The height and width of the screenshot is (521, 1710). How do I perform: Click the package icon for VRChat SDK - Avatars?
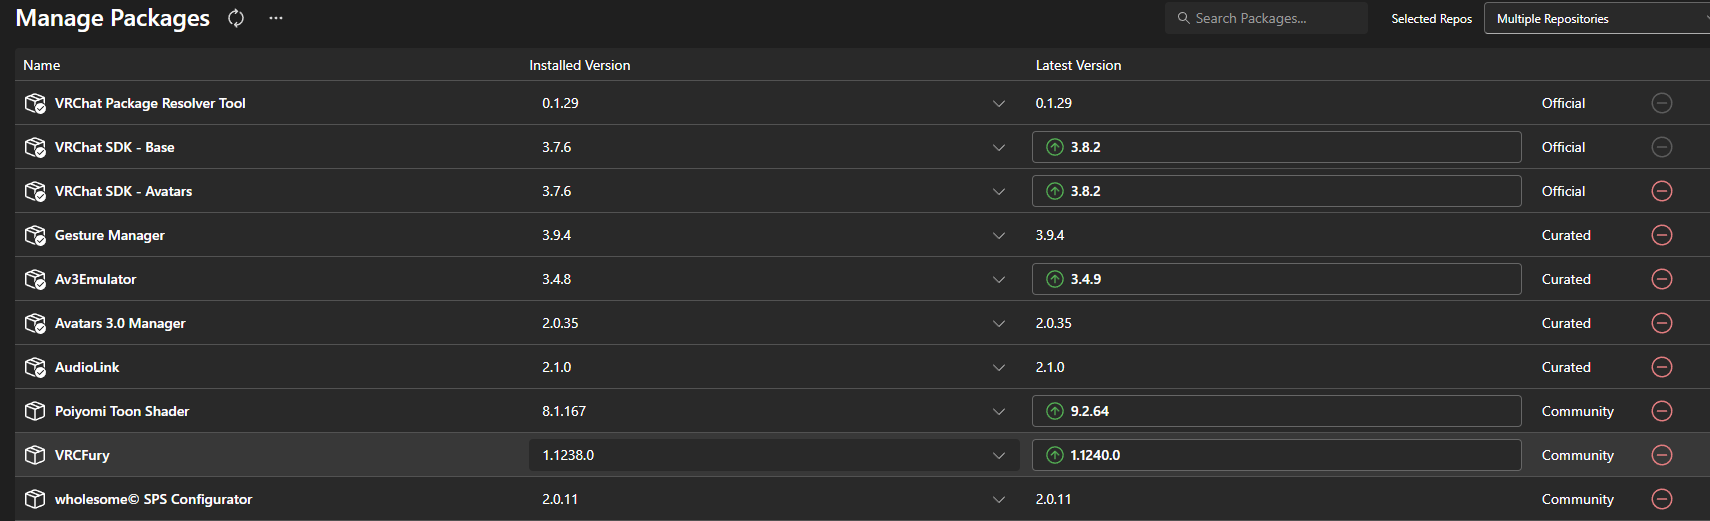35,191
